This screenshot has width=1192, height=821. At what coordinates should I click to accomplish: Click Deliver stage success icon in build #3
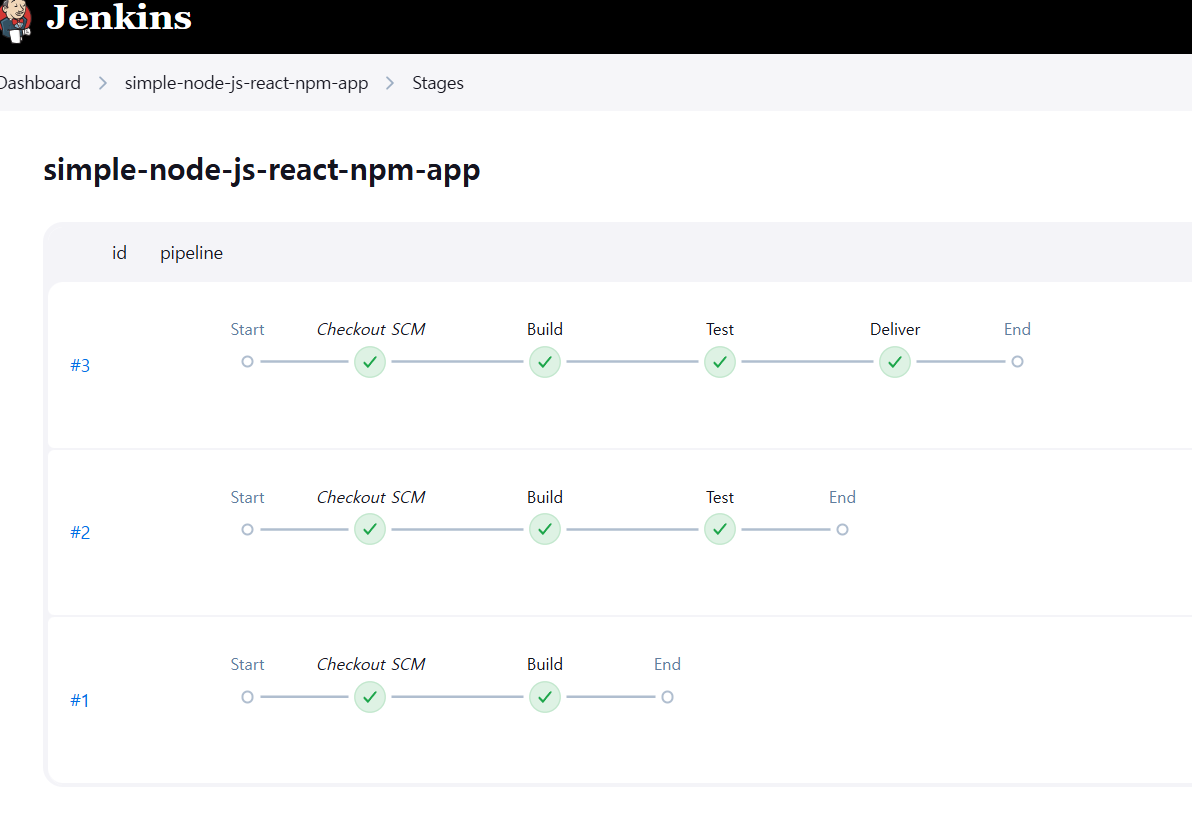click(895, 362)
